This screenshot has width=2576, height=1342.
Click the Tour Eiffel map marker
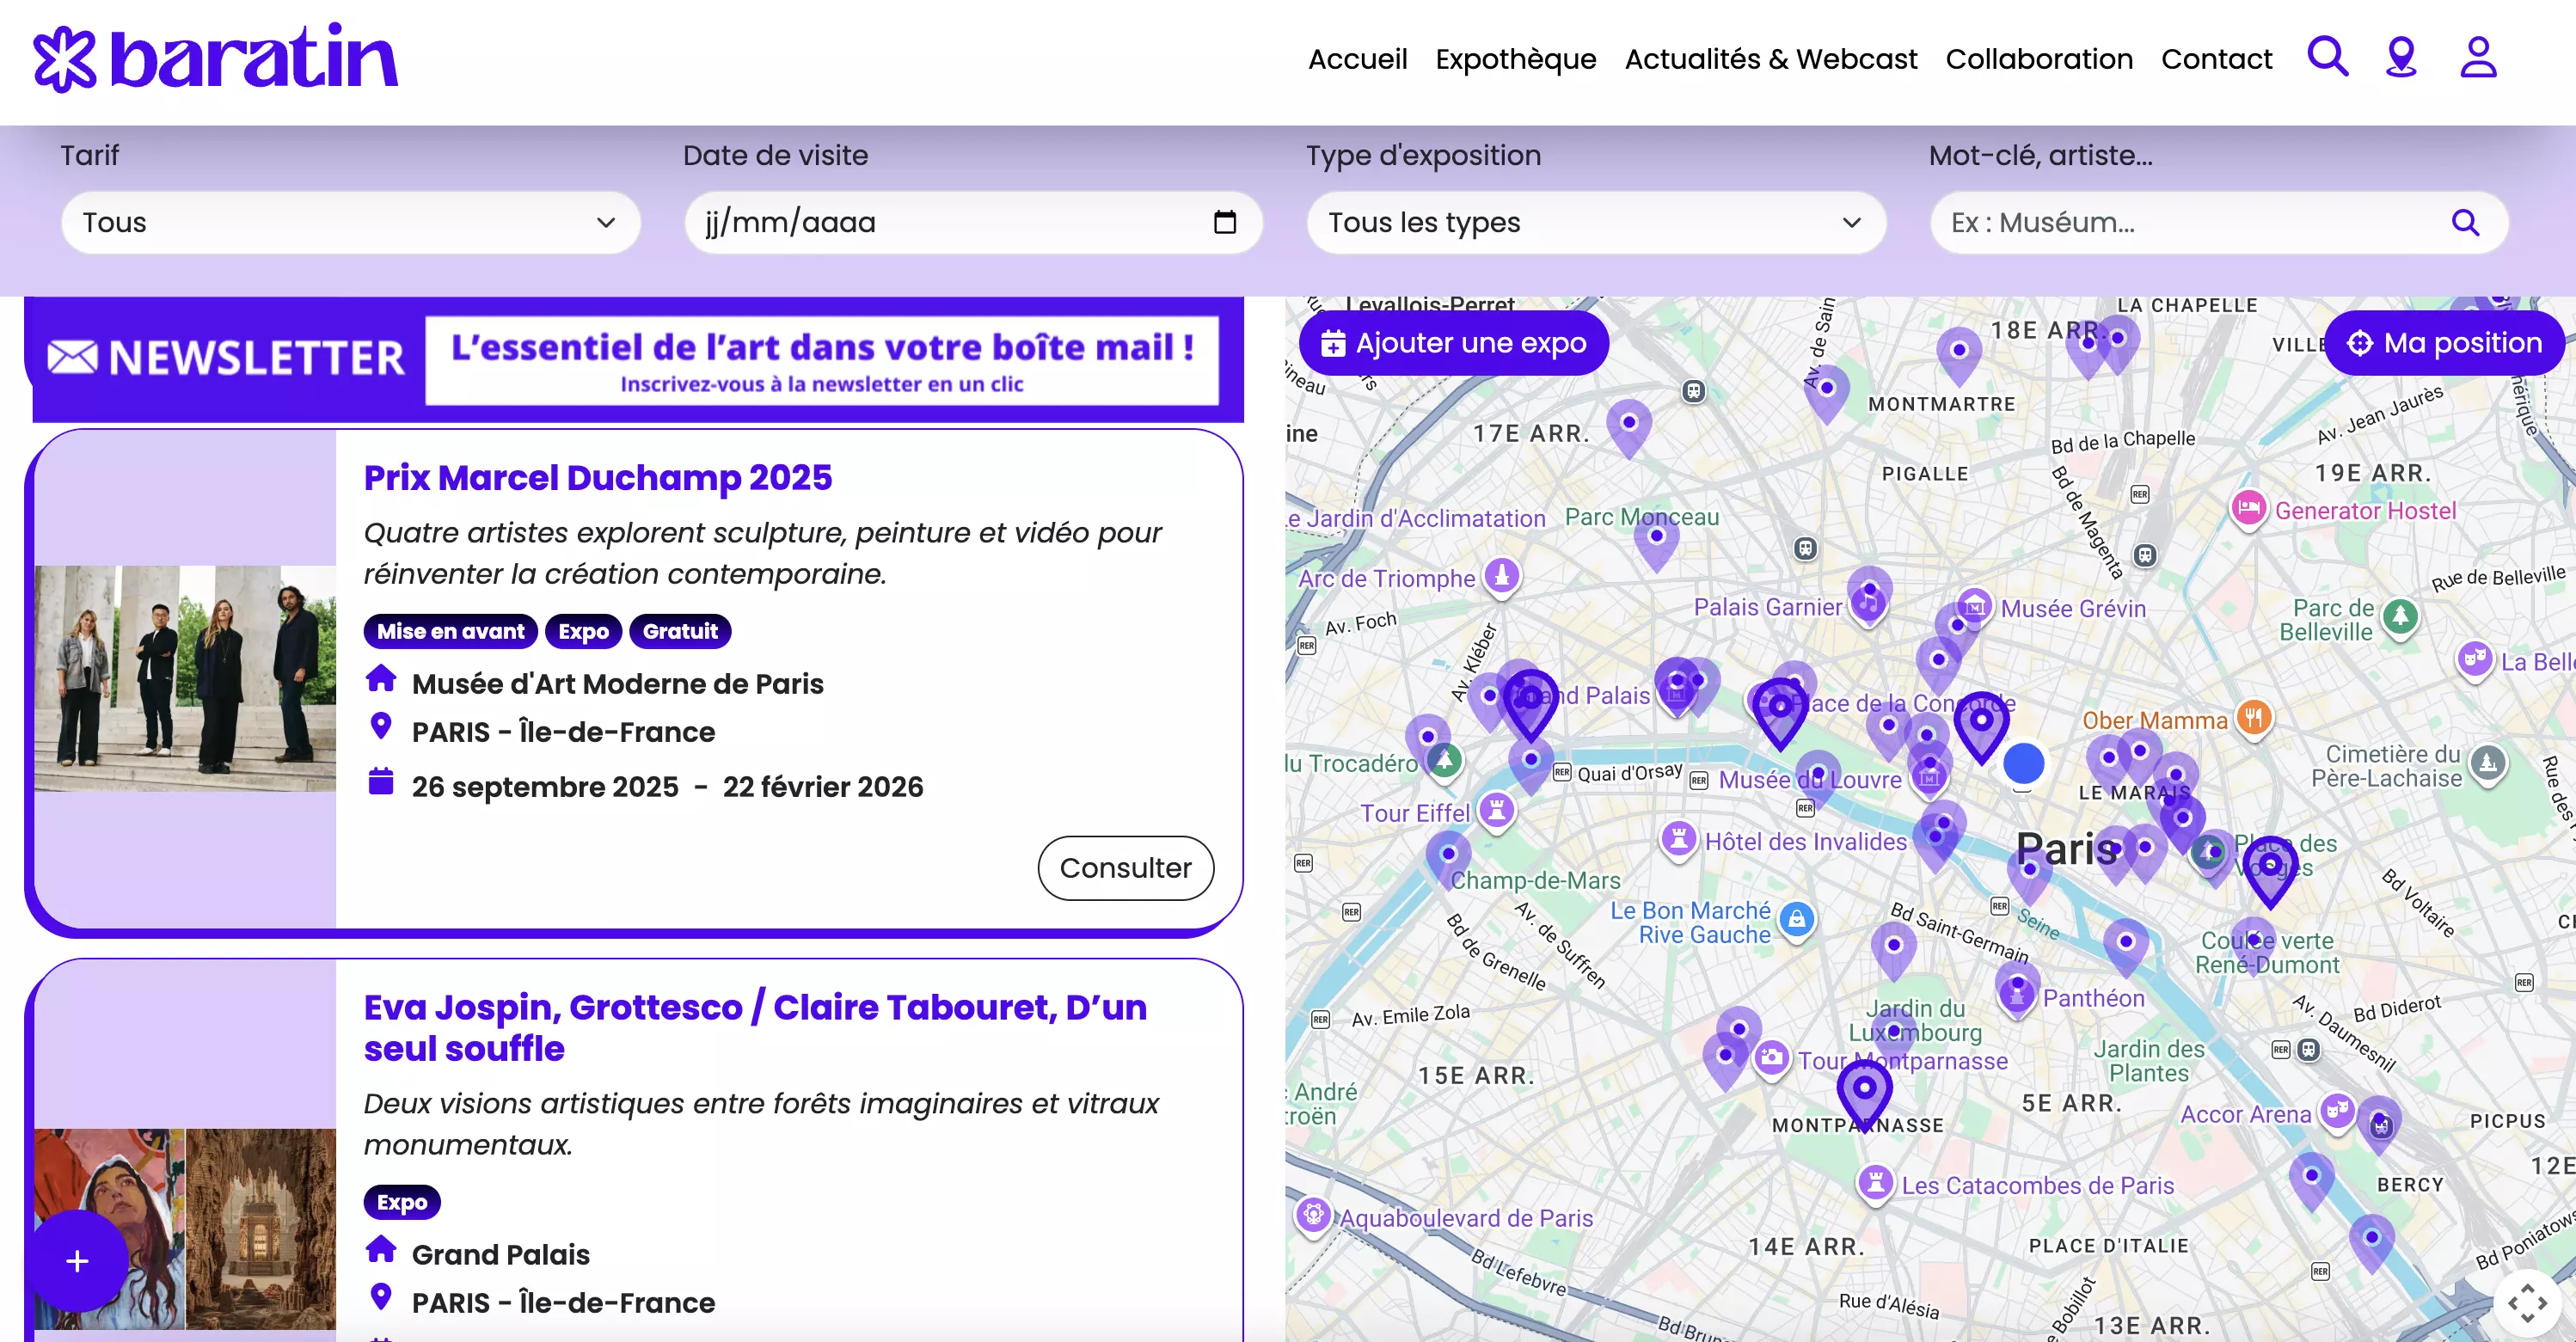point(1497,809)
